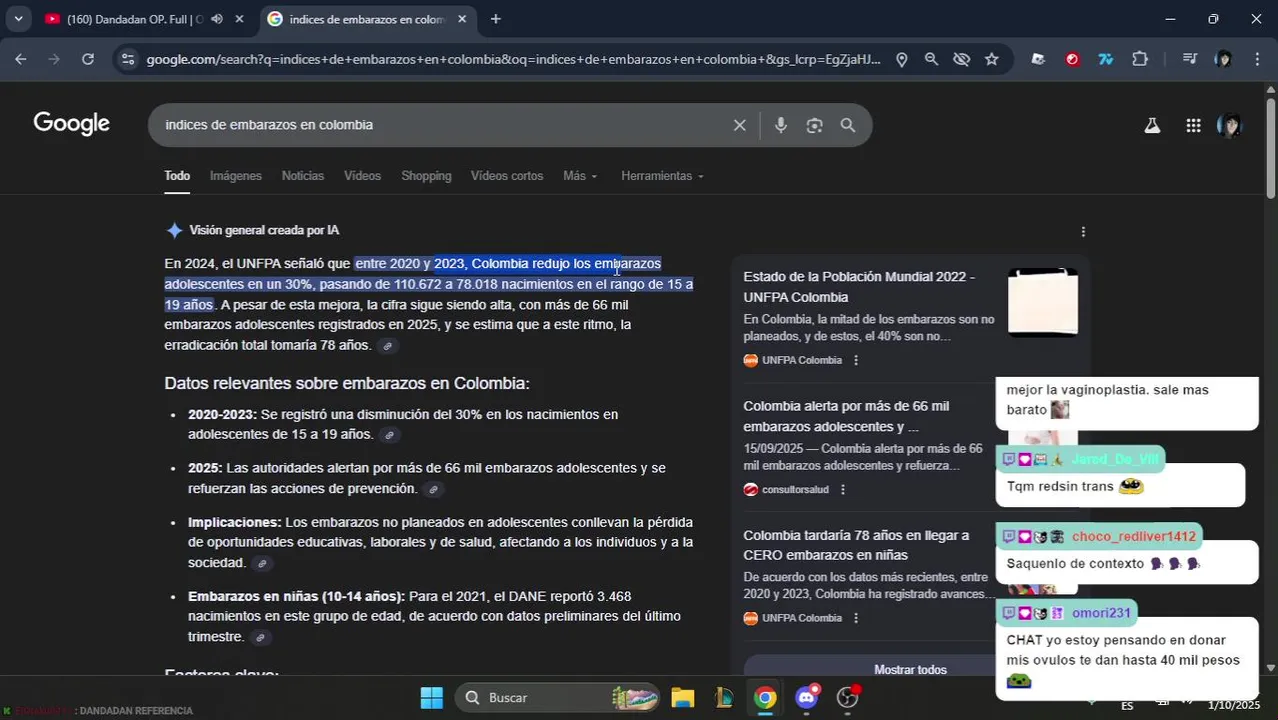Image resolution: width=1278 pixels, height=720 pixels.
Task: Open 'Colombia alerta por más de 66 mil' source
Action: click(846, 417)
